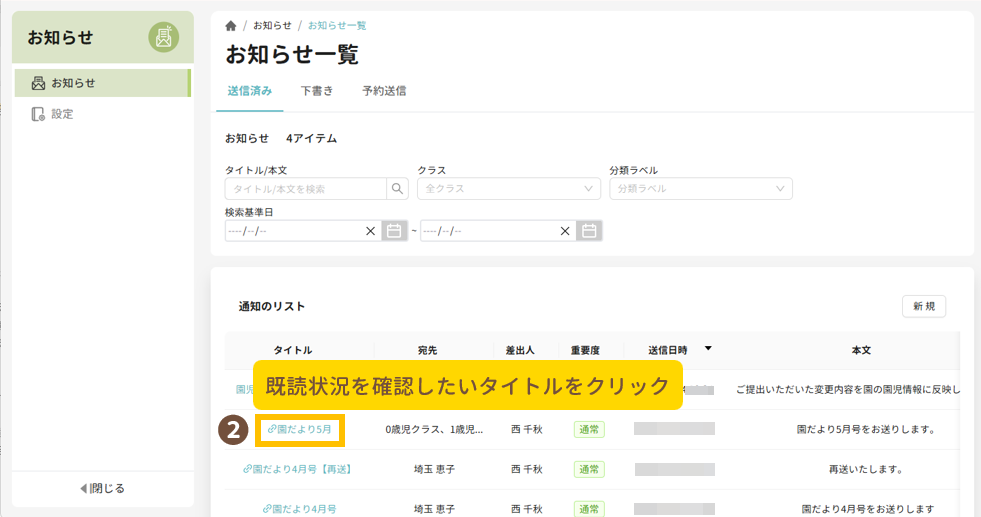Clear the start date field
The width and height of the screenshot is (981, 517).
pyautogui.click(x=370, y=231)
